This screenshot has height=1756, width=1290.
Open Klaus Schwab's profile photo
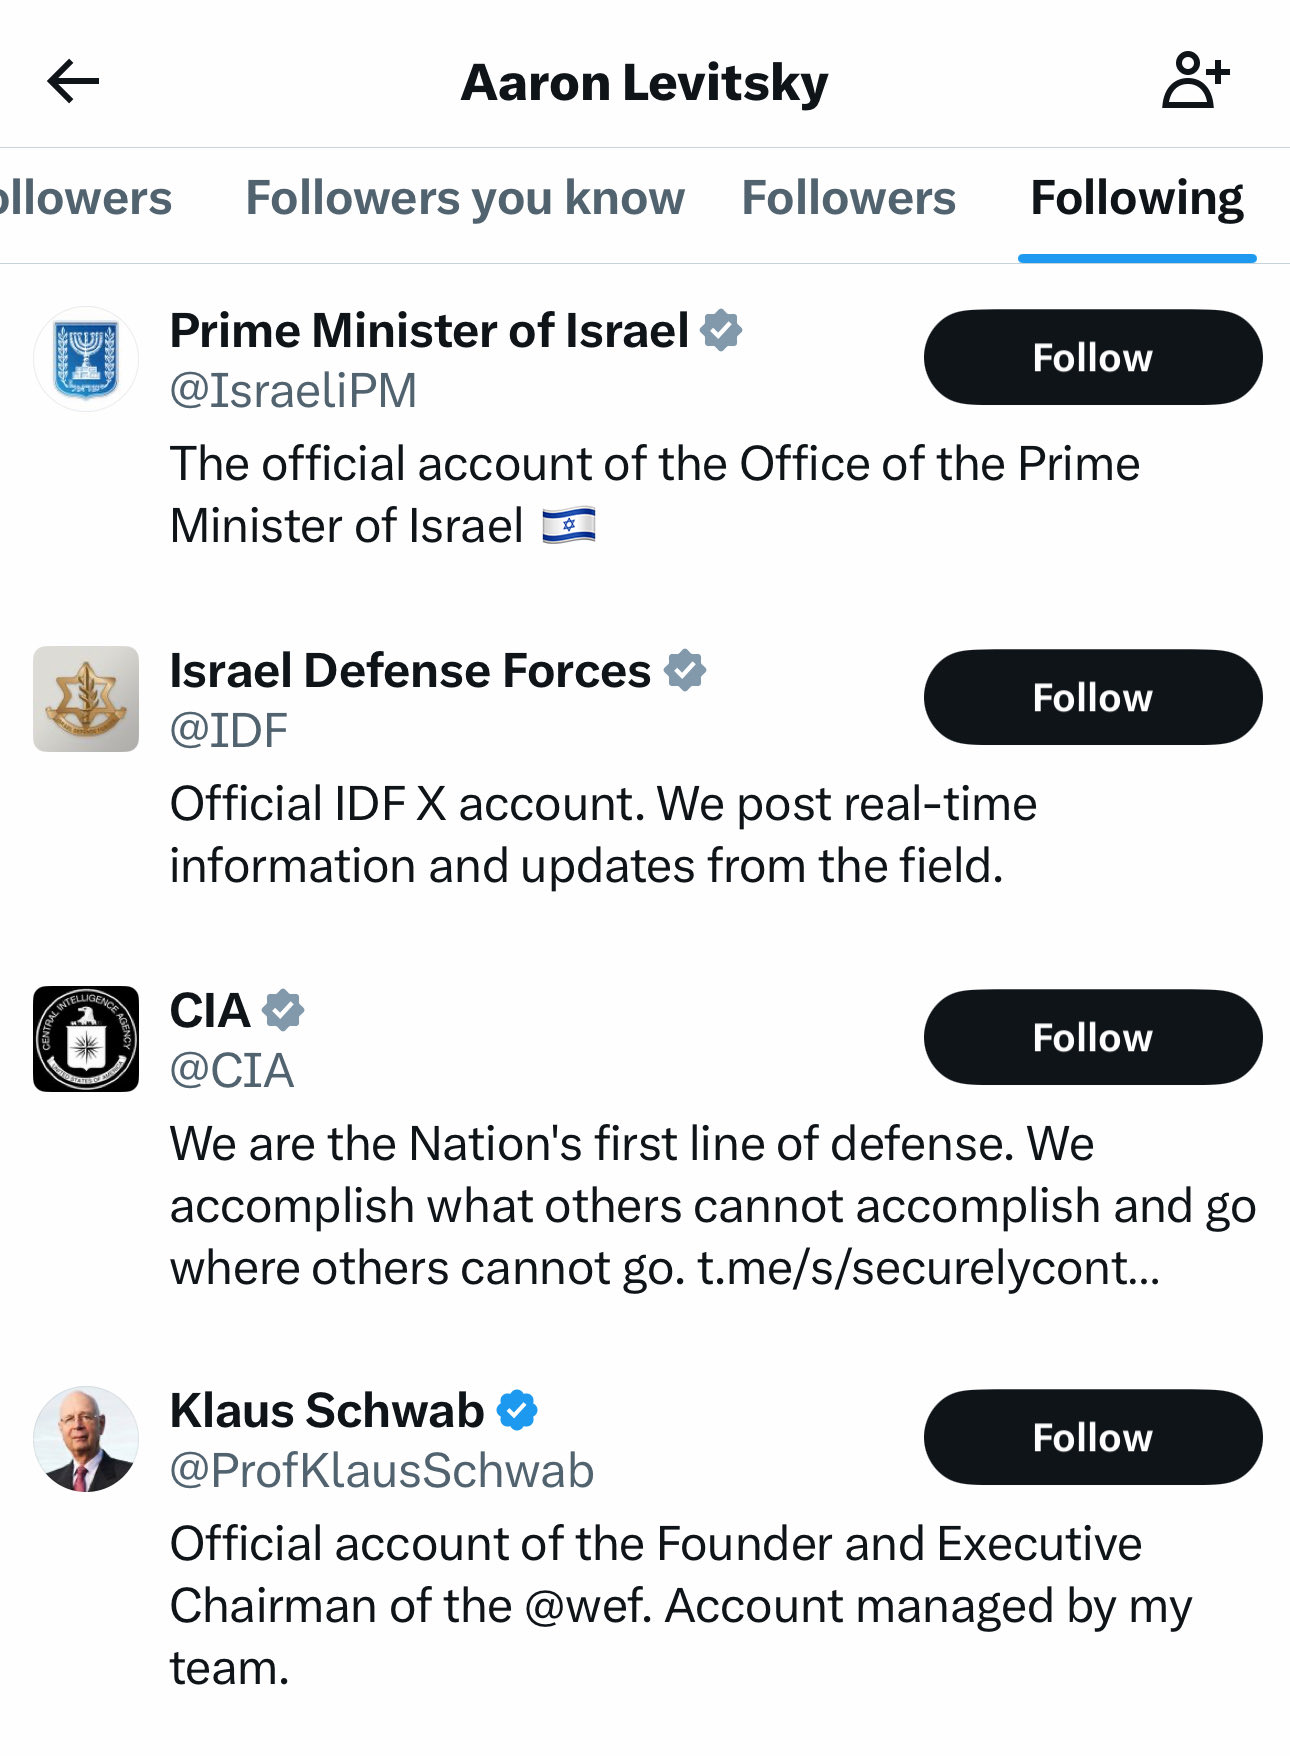[x=86, y=1439]
